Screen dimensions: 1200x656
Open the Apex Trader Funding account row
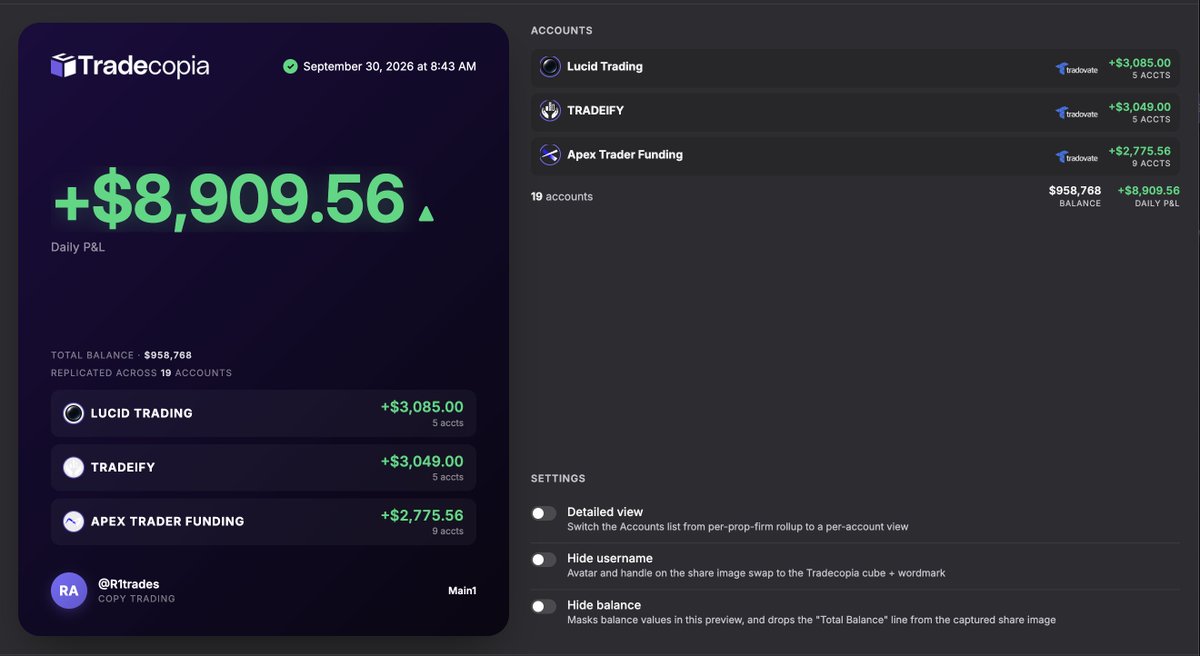(x=855, y=156)
